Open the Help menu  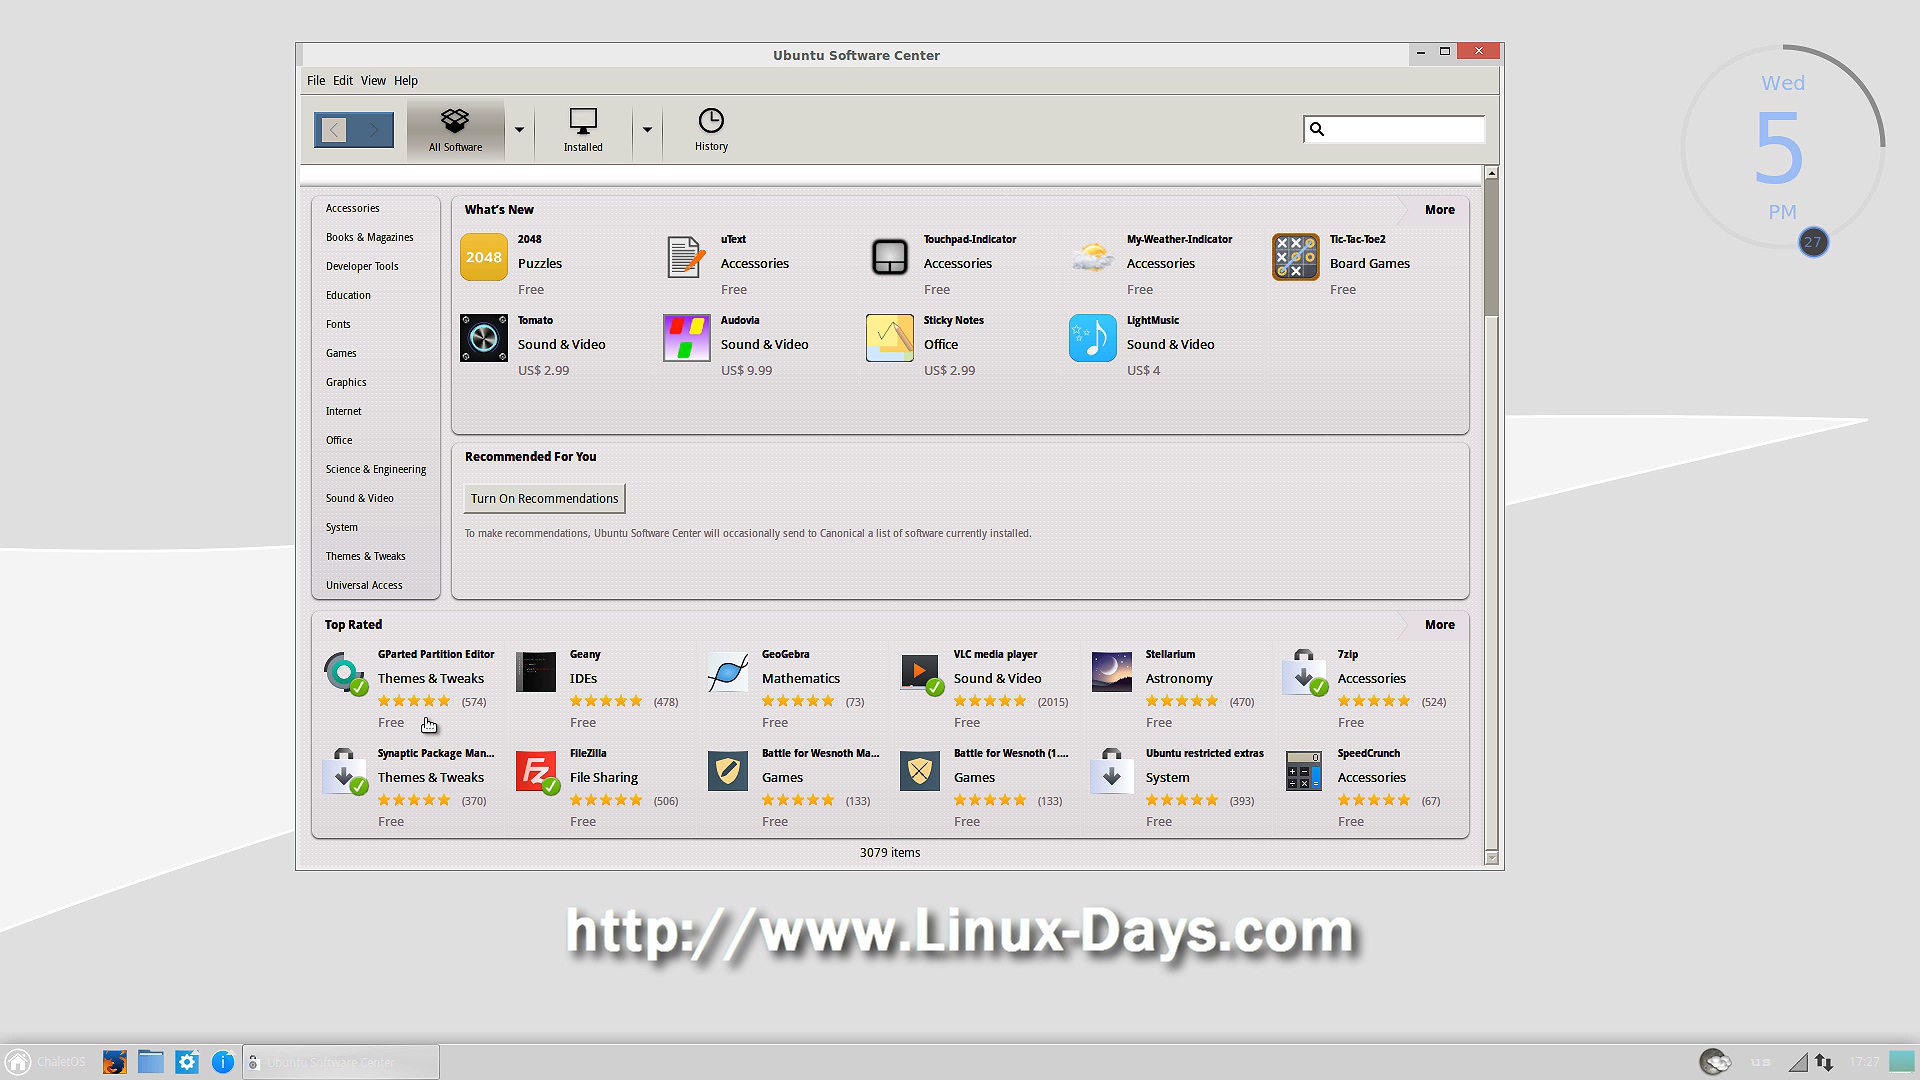(x=406, y=81)
